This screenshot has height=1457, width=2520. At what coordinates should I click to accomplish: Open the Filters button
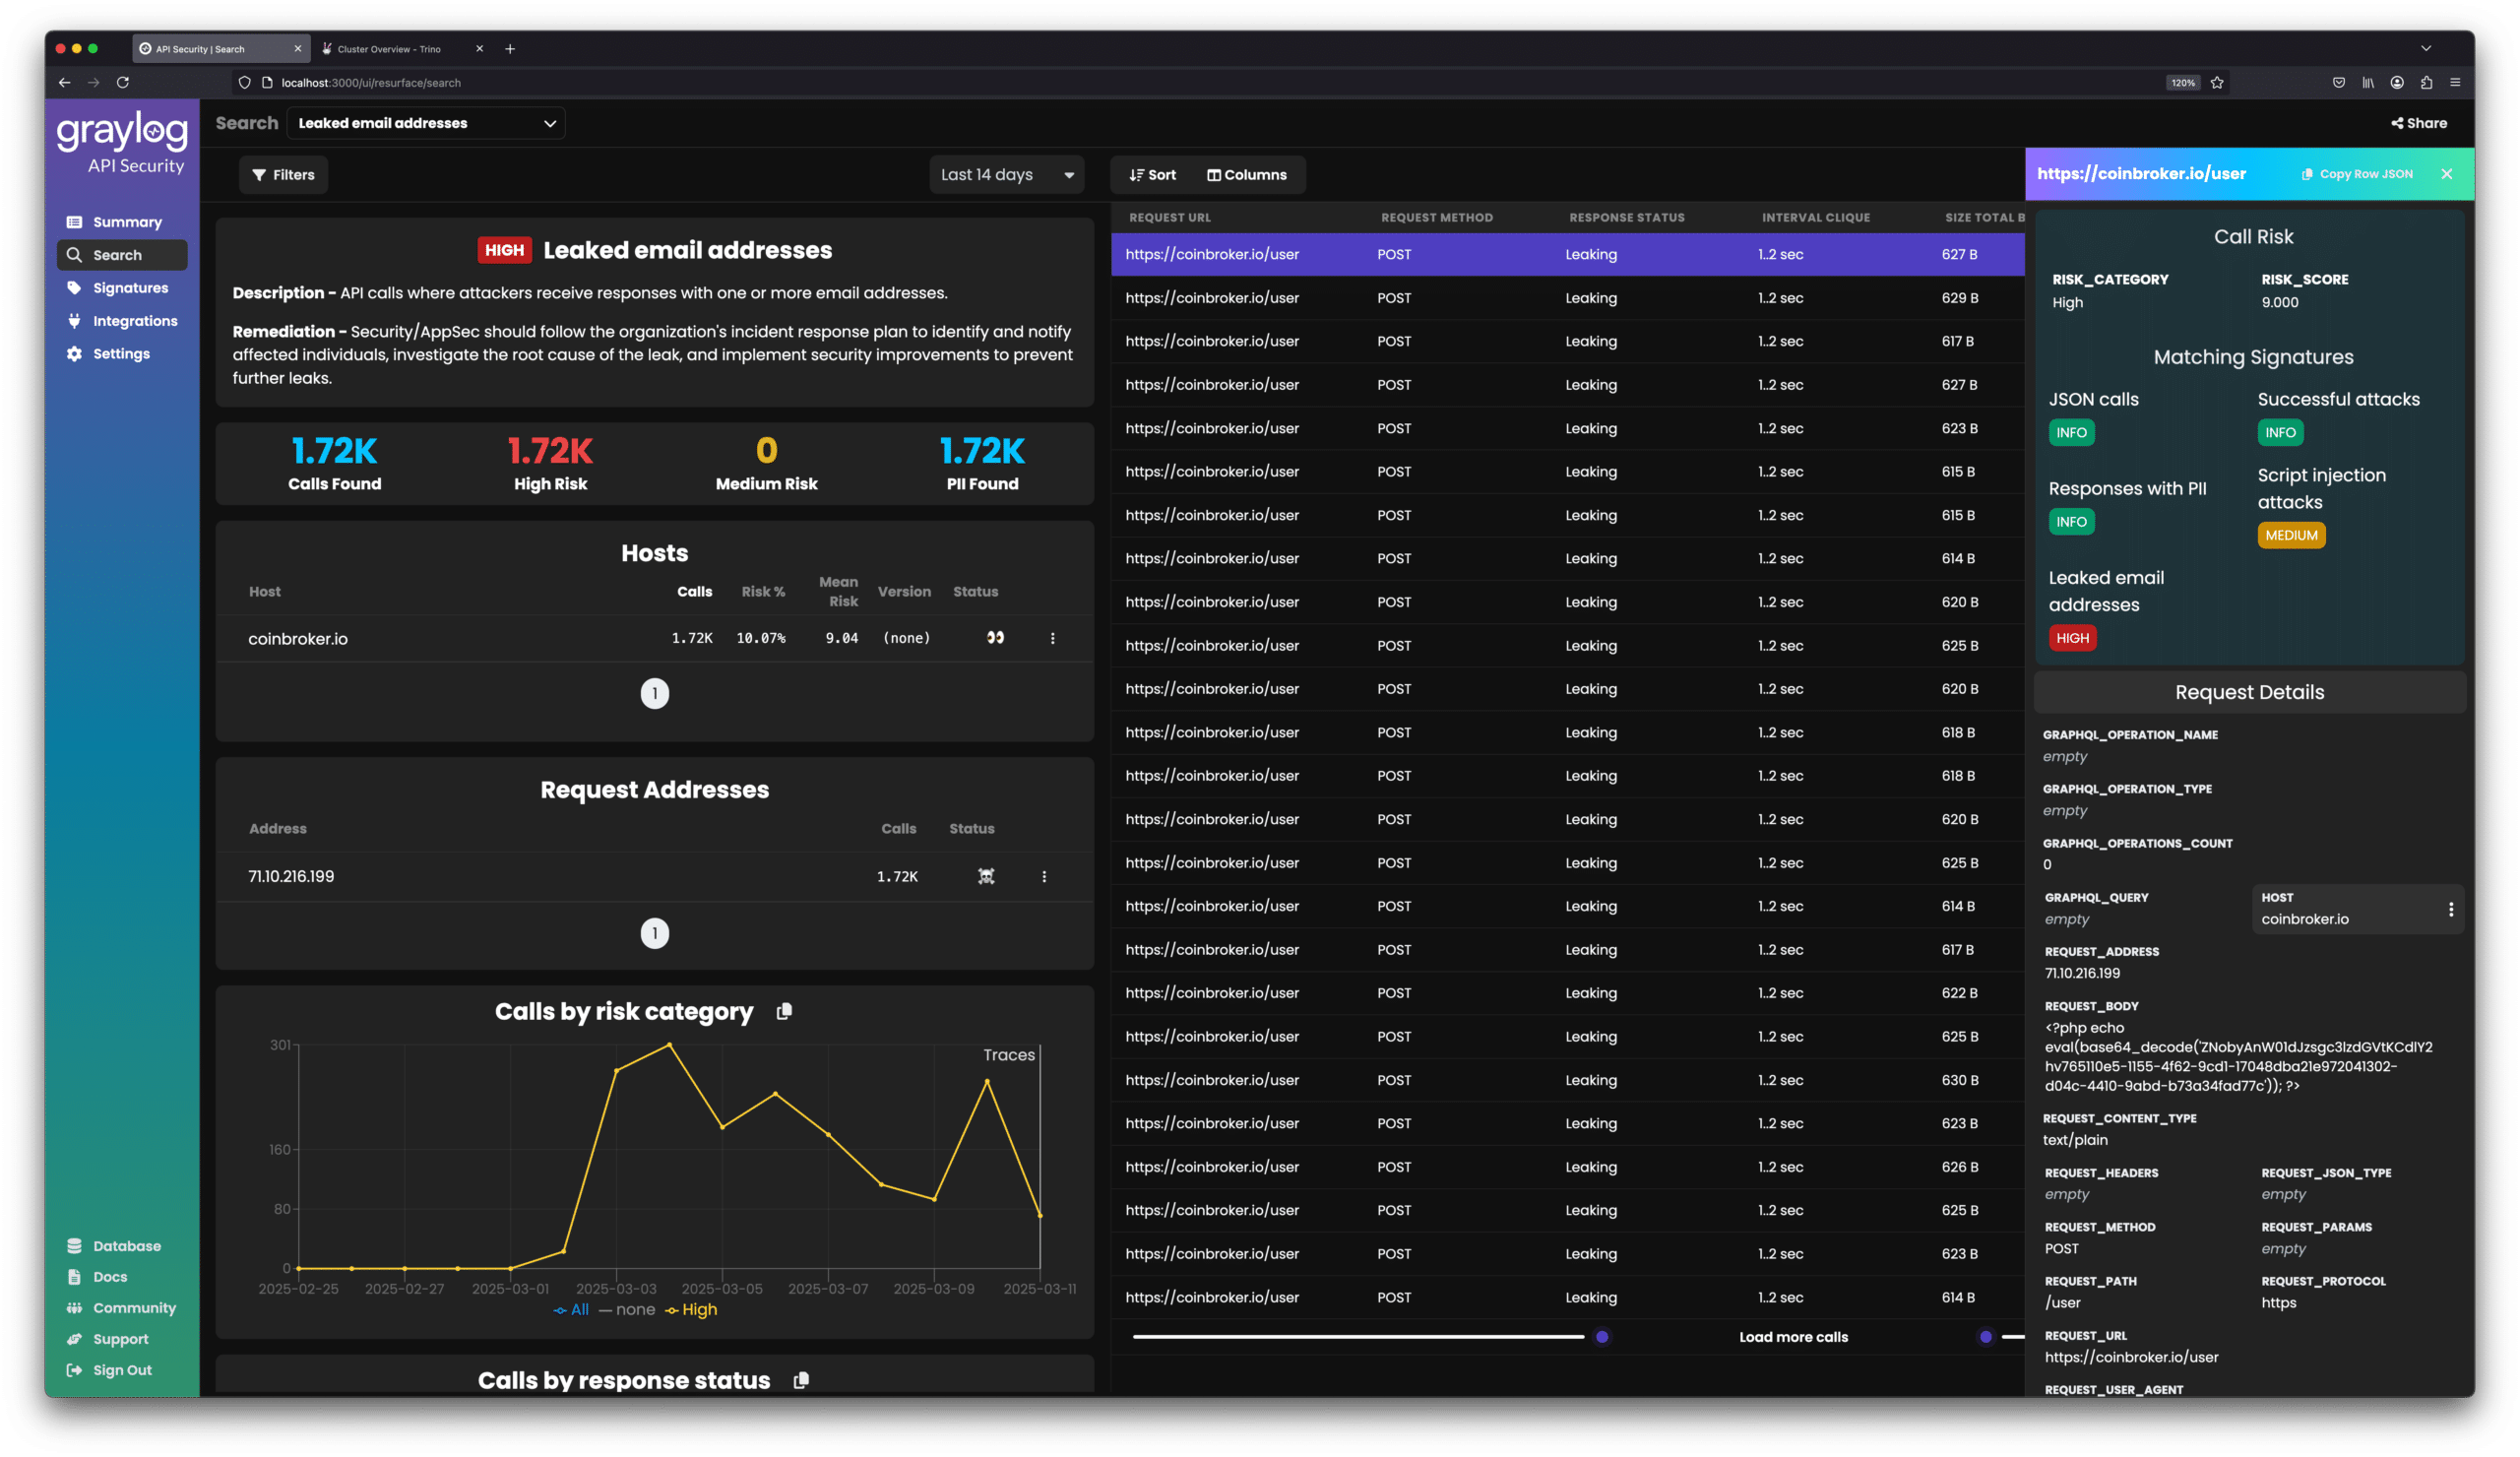(283, 175)
